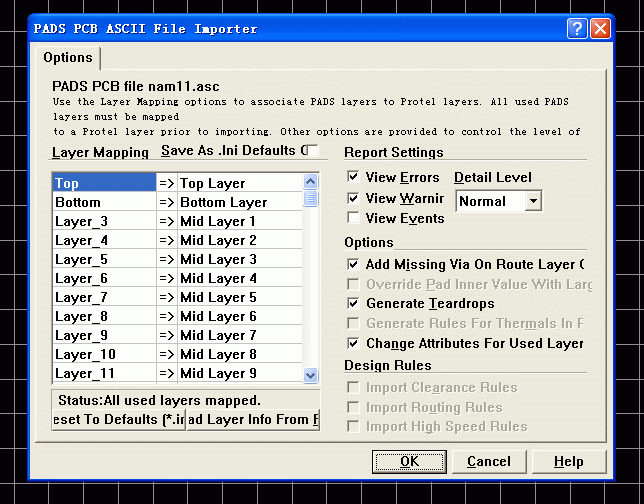Viewport: 644px width, 504px height.
Task: Select the Top layer mapping row
Action: coord(103,183)
